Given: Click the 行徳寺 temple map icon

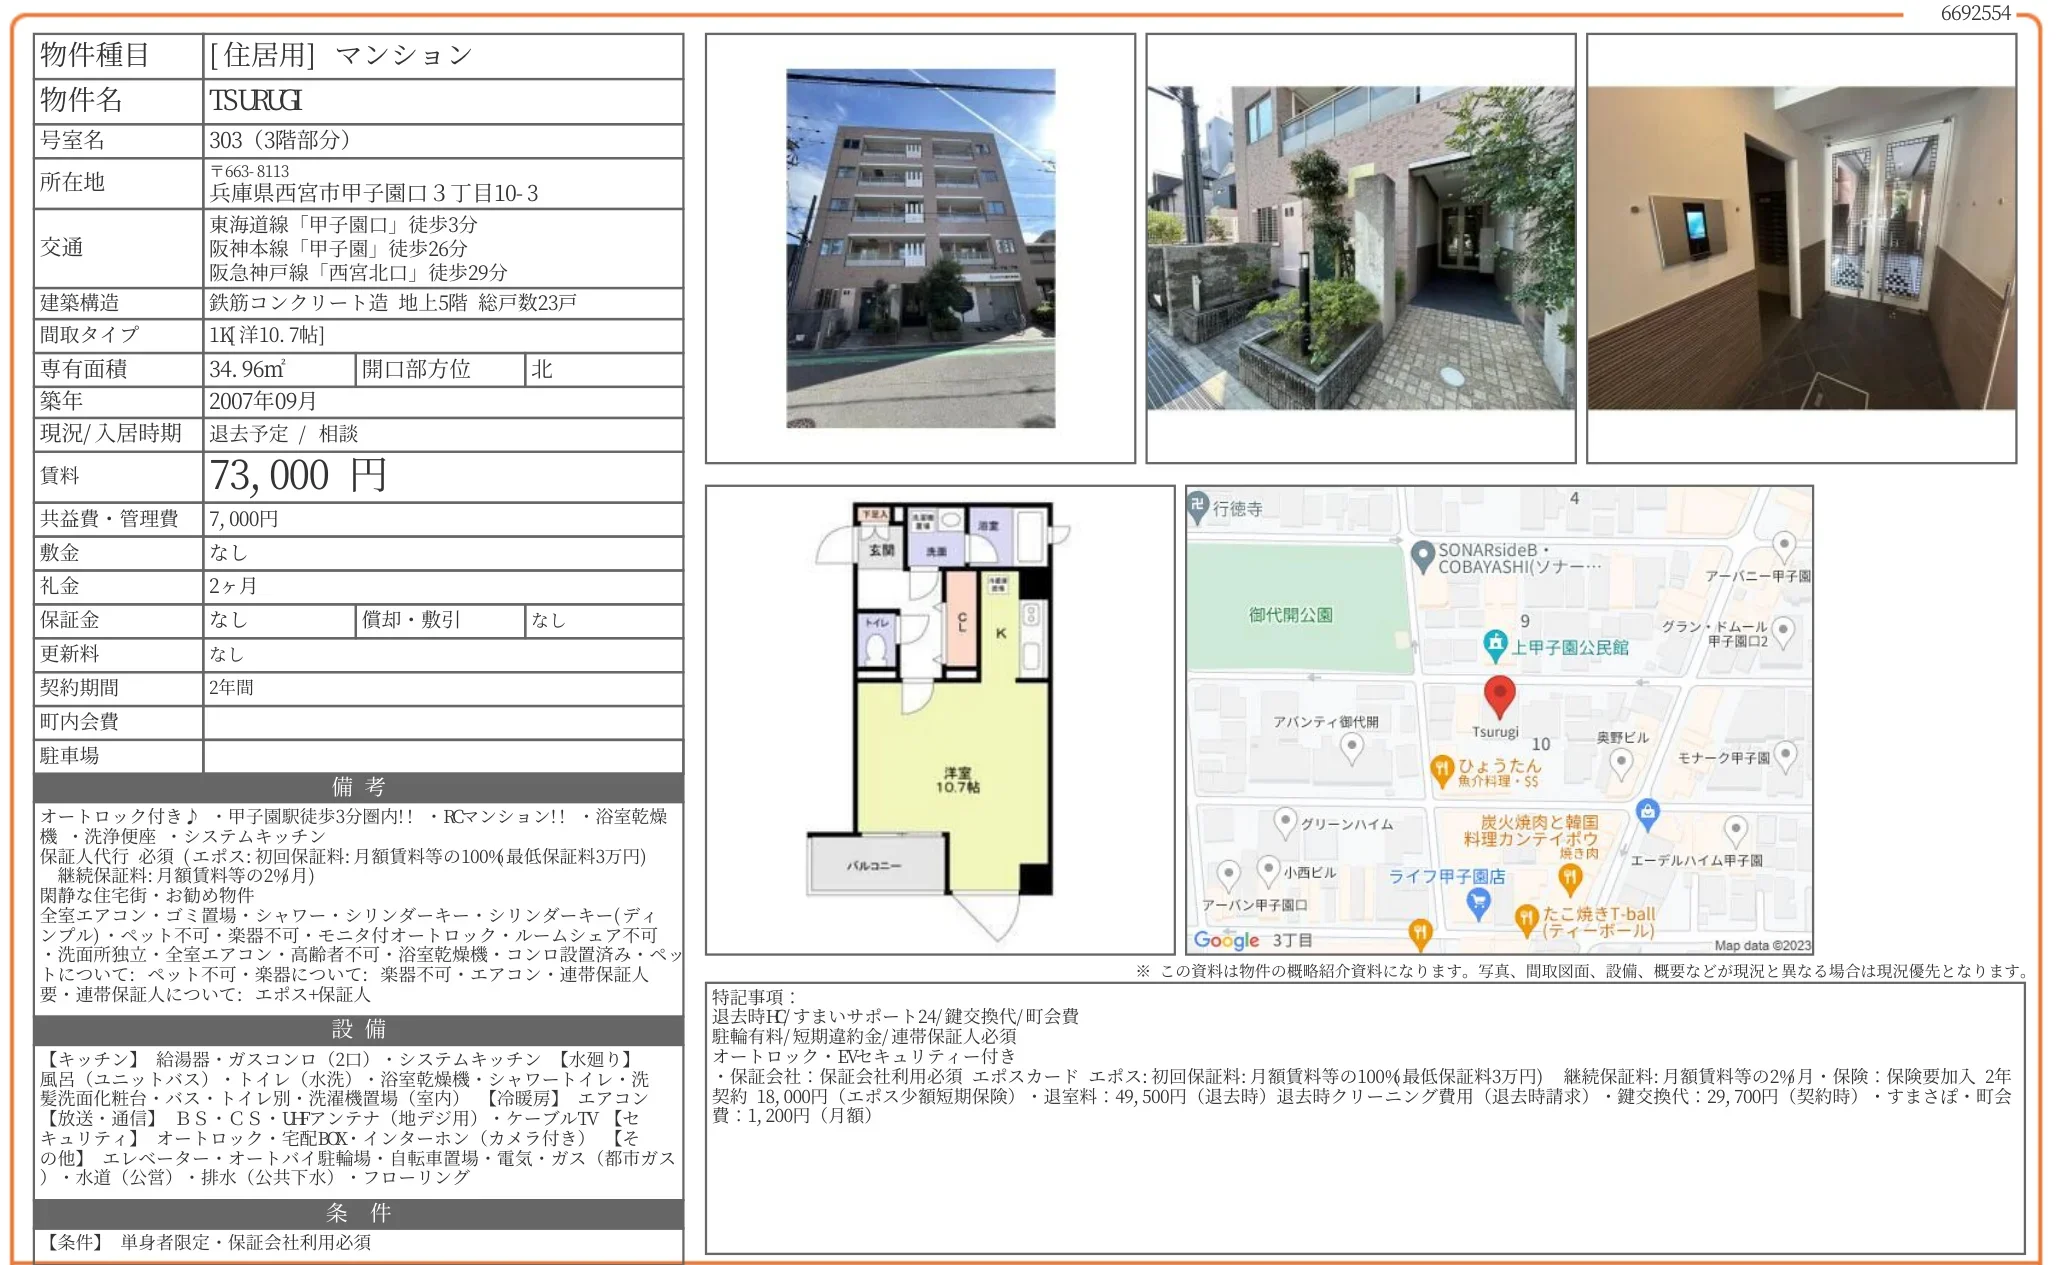Looking at the screenshot, I should (x=1198, y=506).
